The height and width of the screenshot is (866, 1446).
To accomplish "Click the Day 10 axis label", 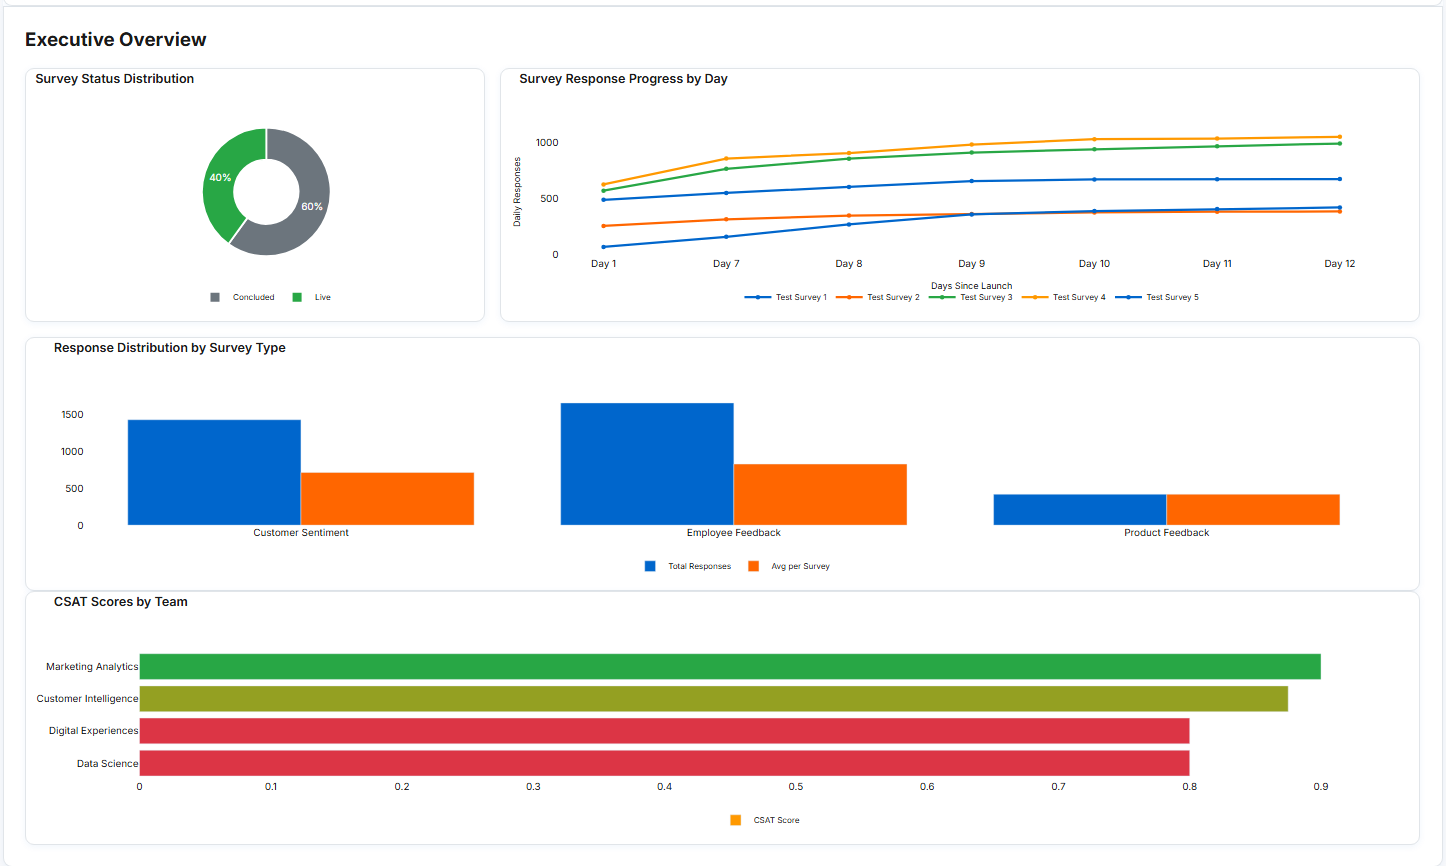I will [1094, 264].
